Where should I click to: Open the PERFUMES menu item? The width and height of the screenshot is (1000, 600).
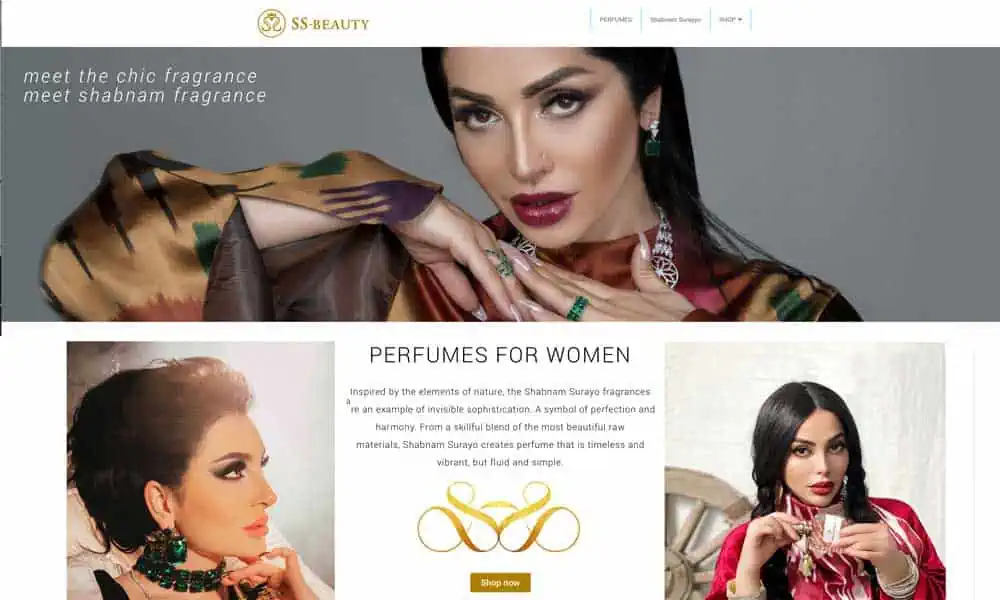(x=615, y=20)
